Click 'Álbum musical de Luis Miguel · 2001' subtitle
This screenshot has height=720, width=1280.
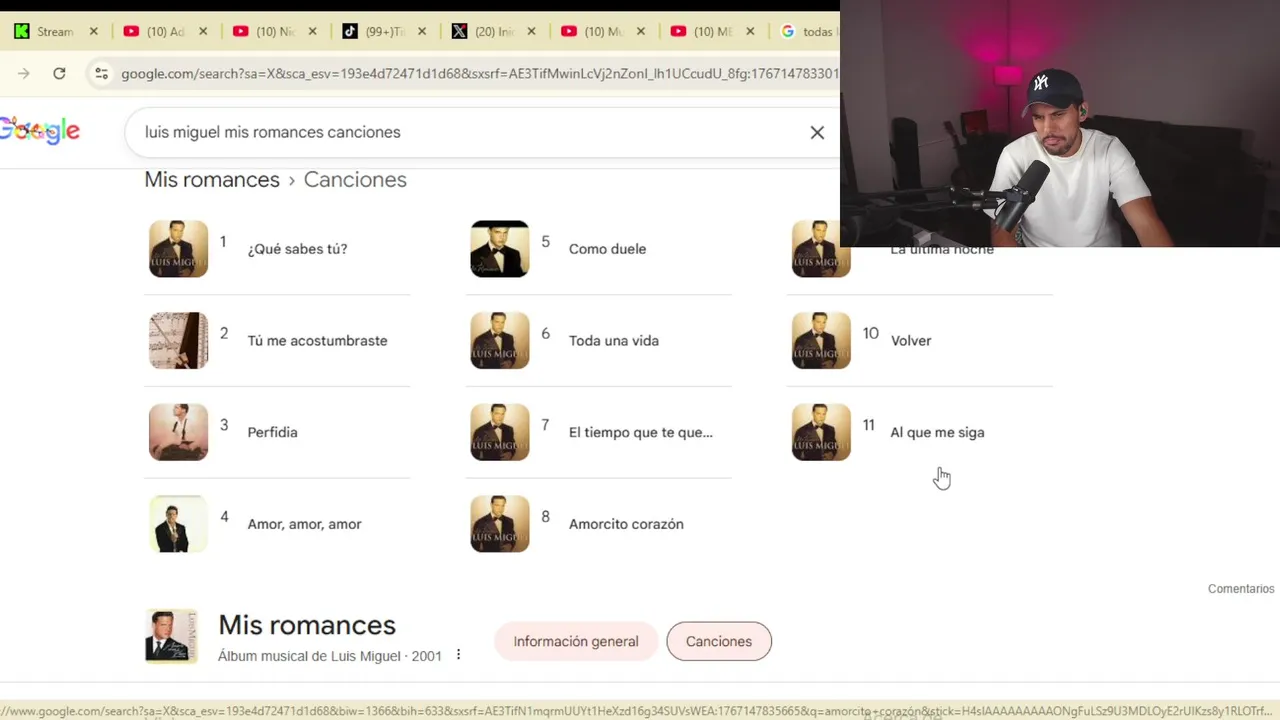tap(330, 656)
